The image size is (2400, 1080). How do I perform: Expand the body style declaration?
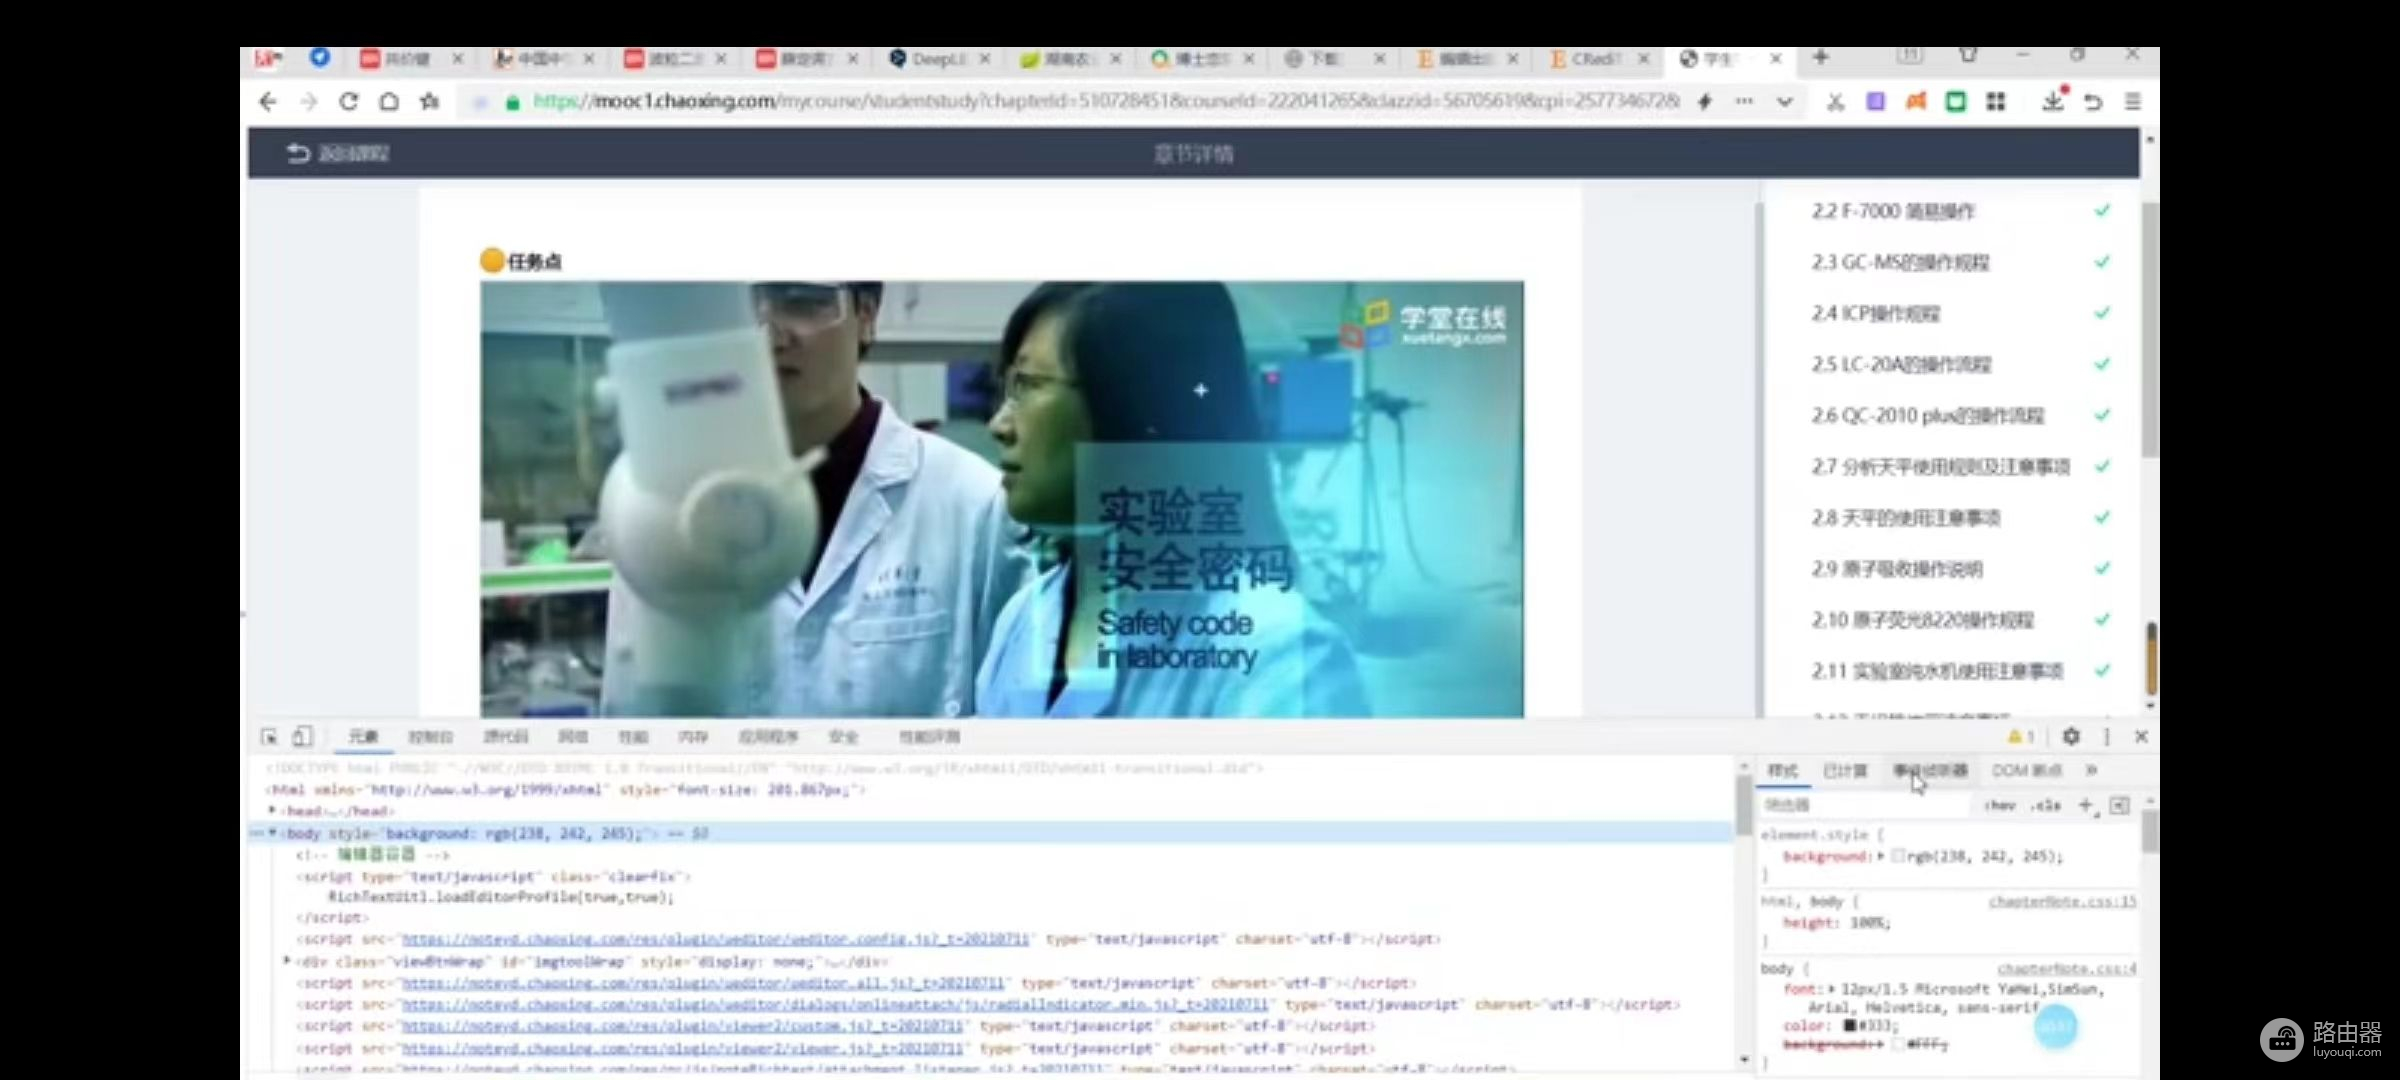[x=272, y=832]
